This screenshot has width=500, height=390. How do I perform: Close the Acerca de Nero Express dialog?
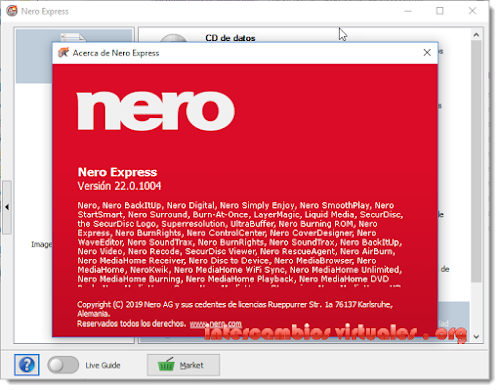[x=427, y=53]
